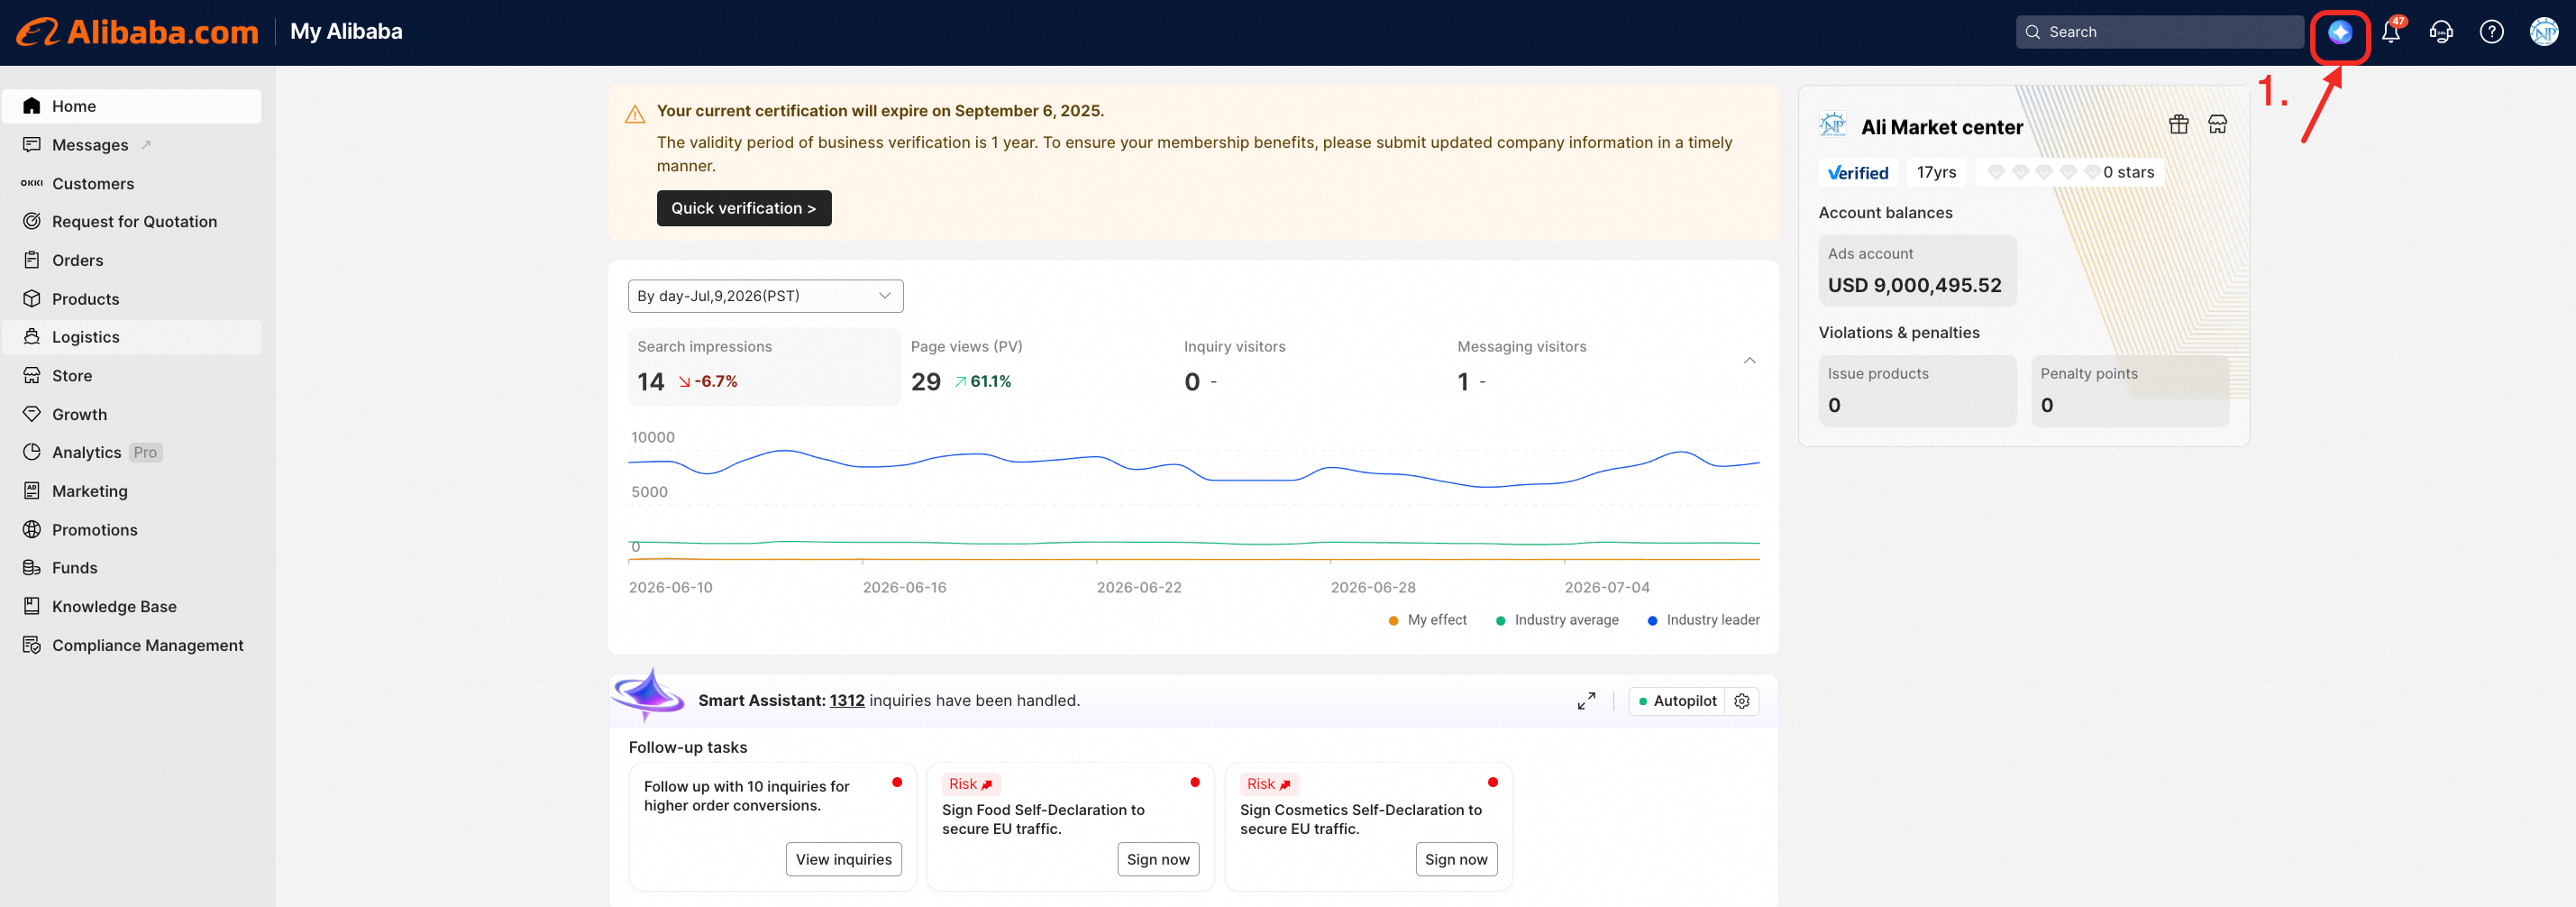Toggle the Industry leader legend series

pos(1704,620)
